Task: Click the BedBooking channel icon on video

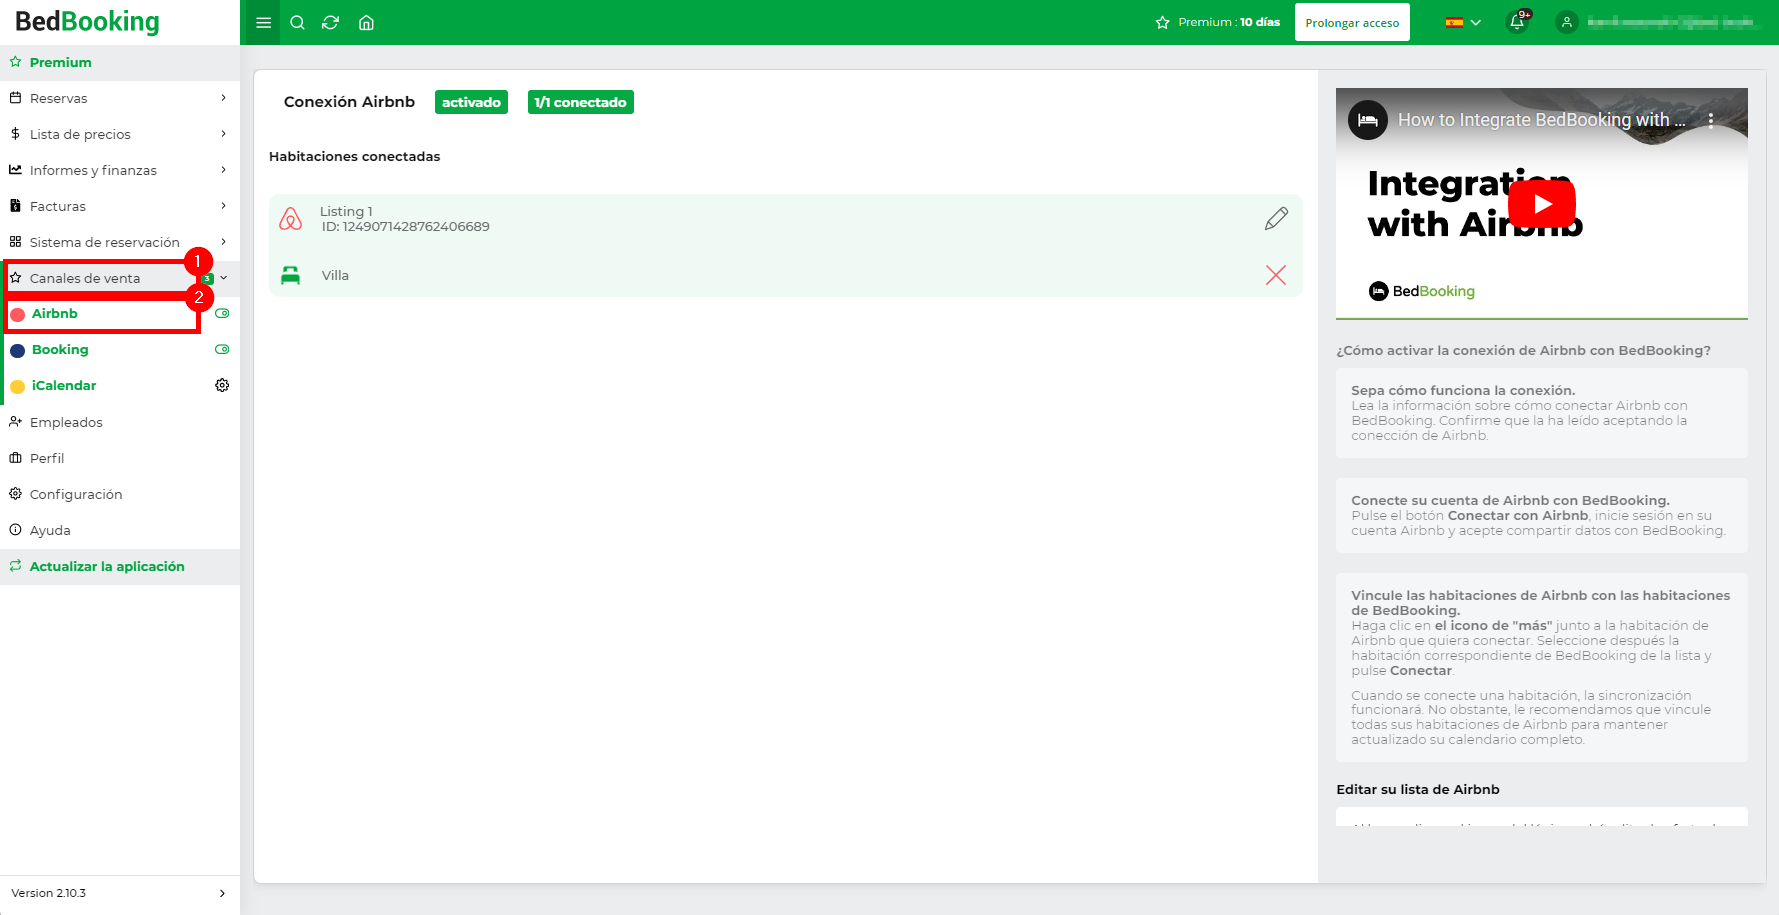Action: coord(1368,120)
